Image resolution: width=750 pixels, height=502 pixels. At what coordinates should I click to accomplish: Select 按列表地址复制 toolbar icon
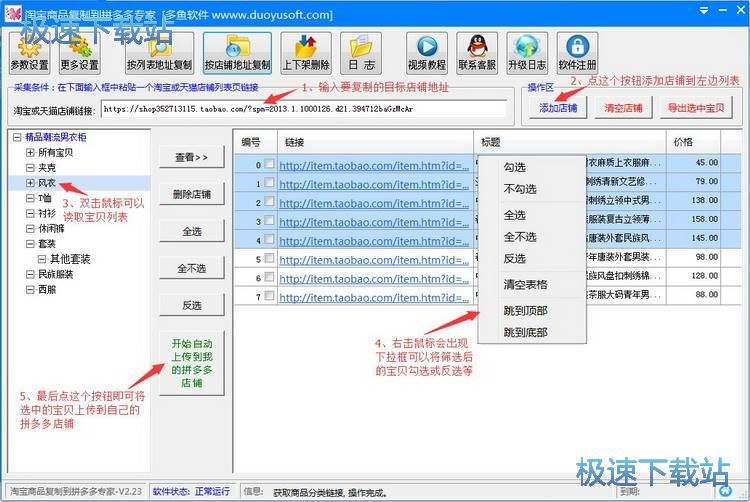tap(159, 53)
